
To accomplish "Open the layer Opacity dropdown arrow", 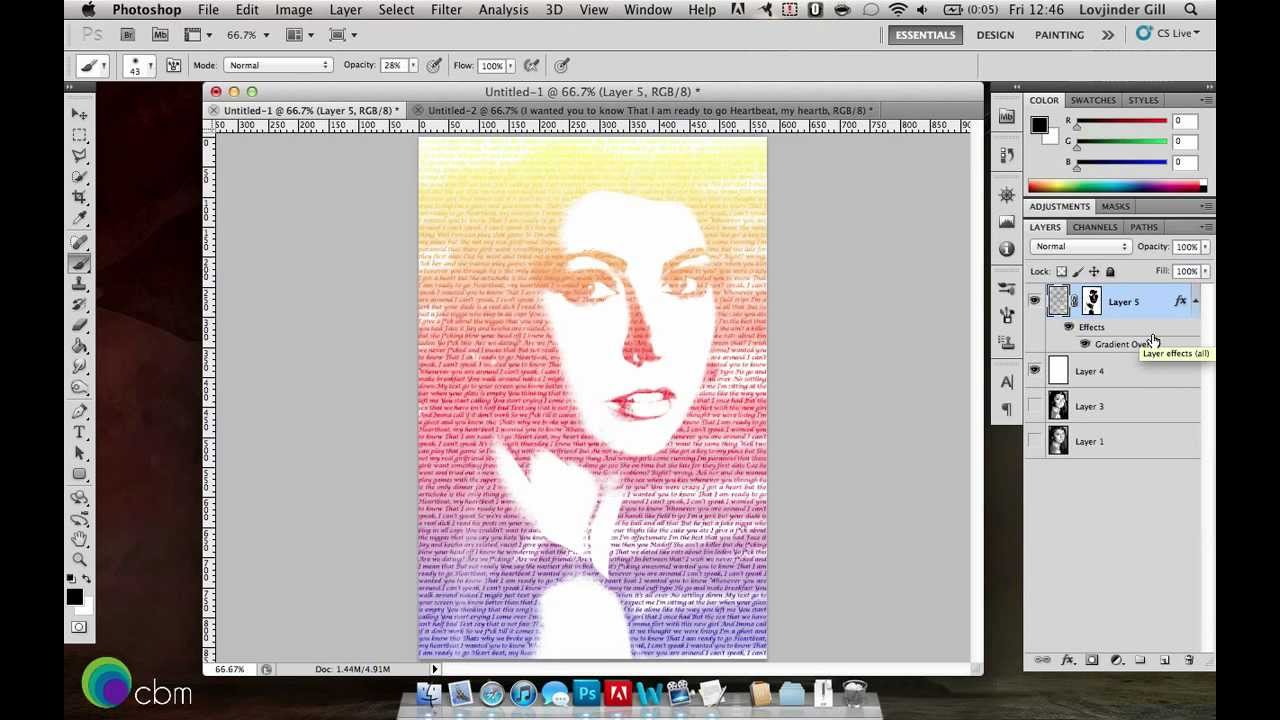I will tap(1206, 247).
